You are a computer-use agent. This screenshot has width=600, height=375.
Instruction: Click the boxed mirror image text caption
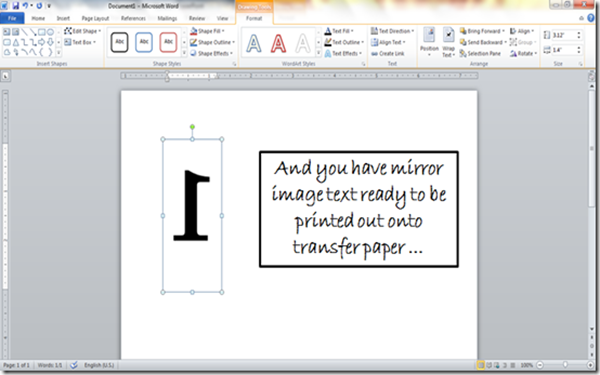[359, 209]
